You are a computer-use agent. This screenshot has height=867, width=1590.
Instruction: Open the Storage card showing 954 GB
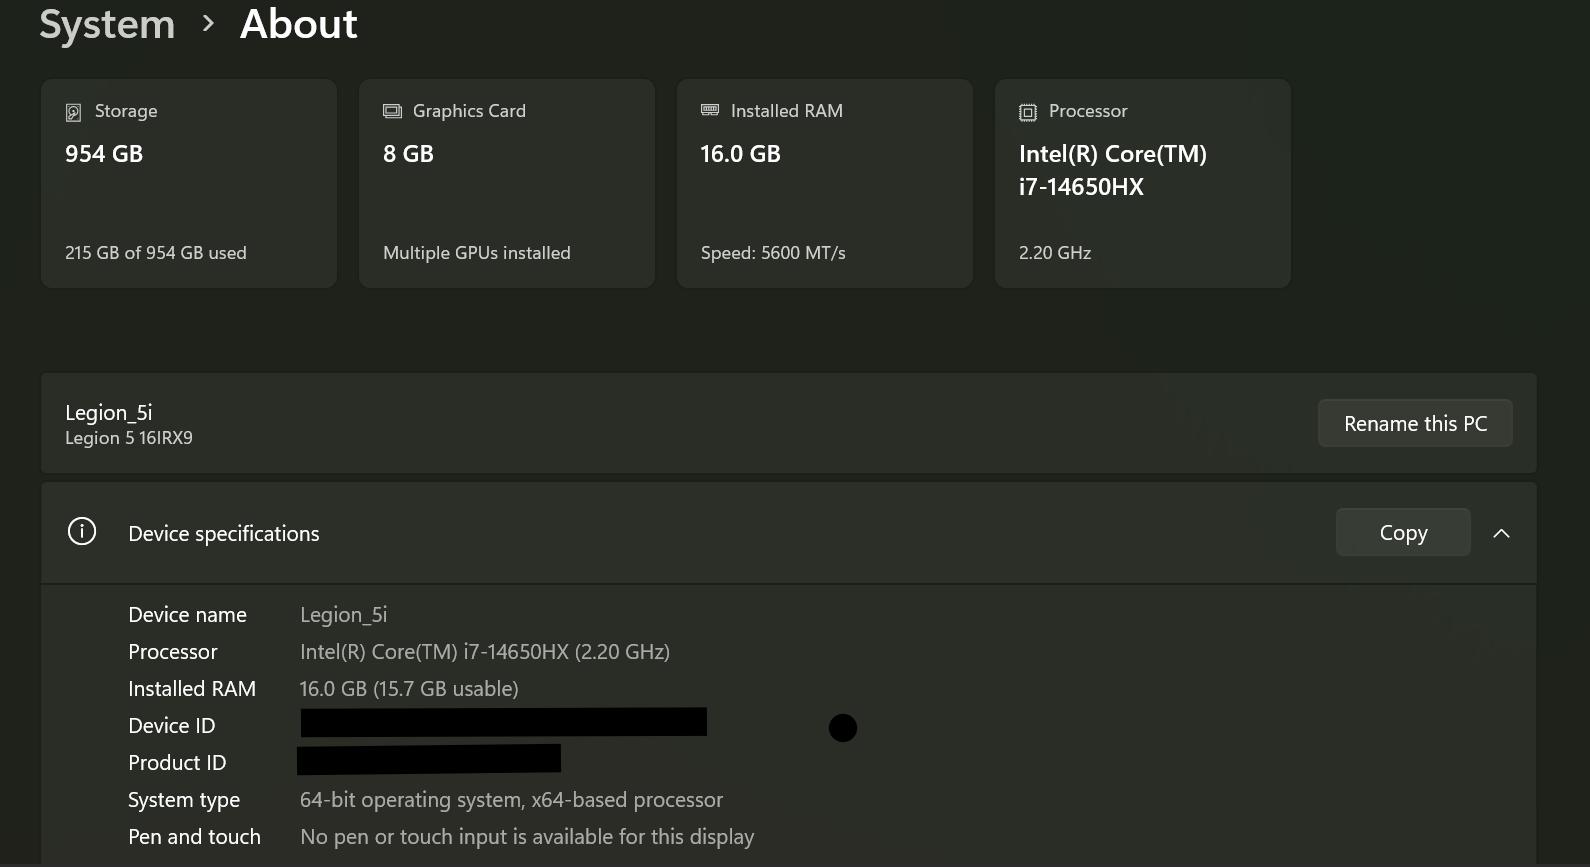point(189,184)
